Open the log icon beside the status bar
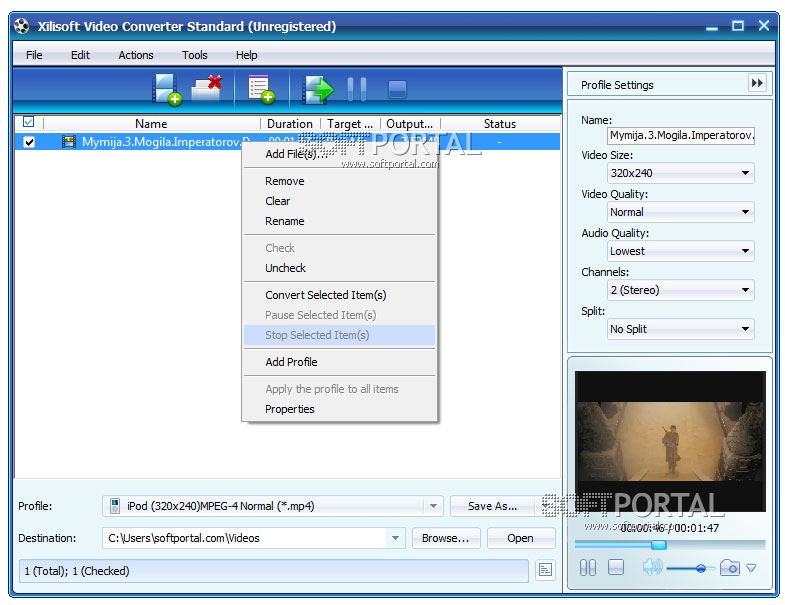Screen dimensions: 785x605 [545, 569]
